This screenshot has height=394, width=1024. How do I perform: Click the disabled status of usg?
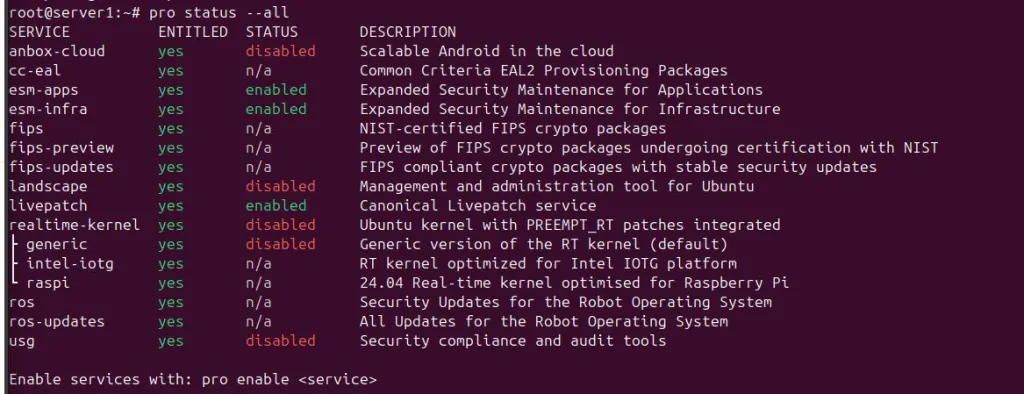click(280, 341)
